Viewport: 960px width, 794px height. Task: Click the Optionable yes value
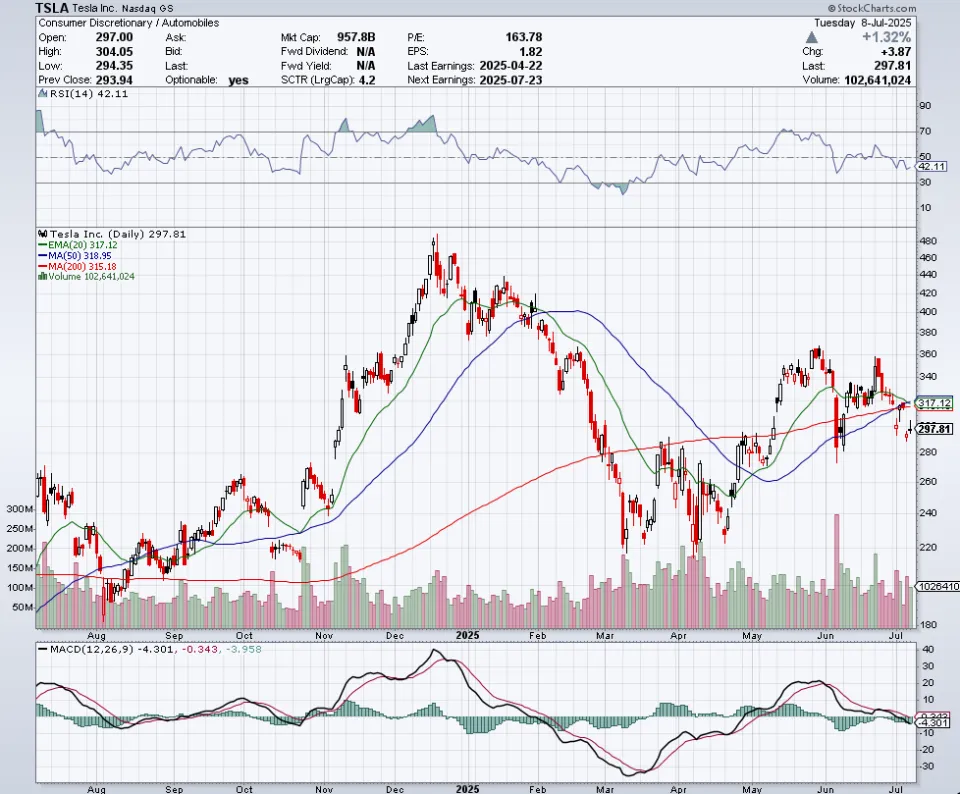(x=238, y=80)
